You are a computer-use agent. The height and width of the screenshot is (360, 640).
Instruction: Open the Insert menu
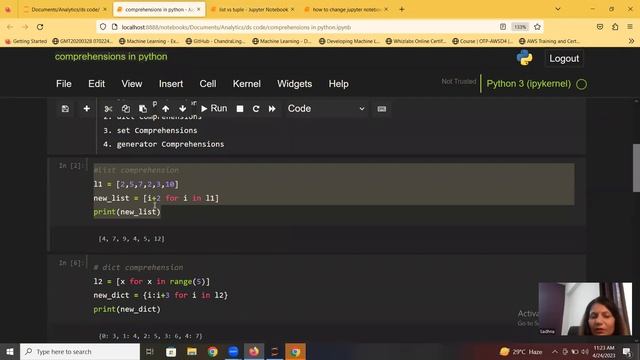point(171,84)
